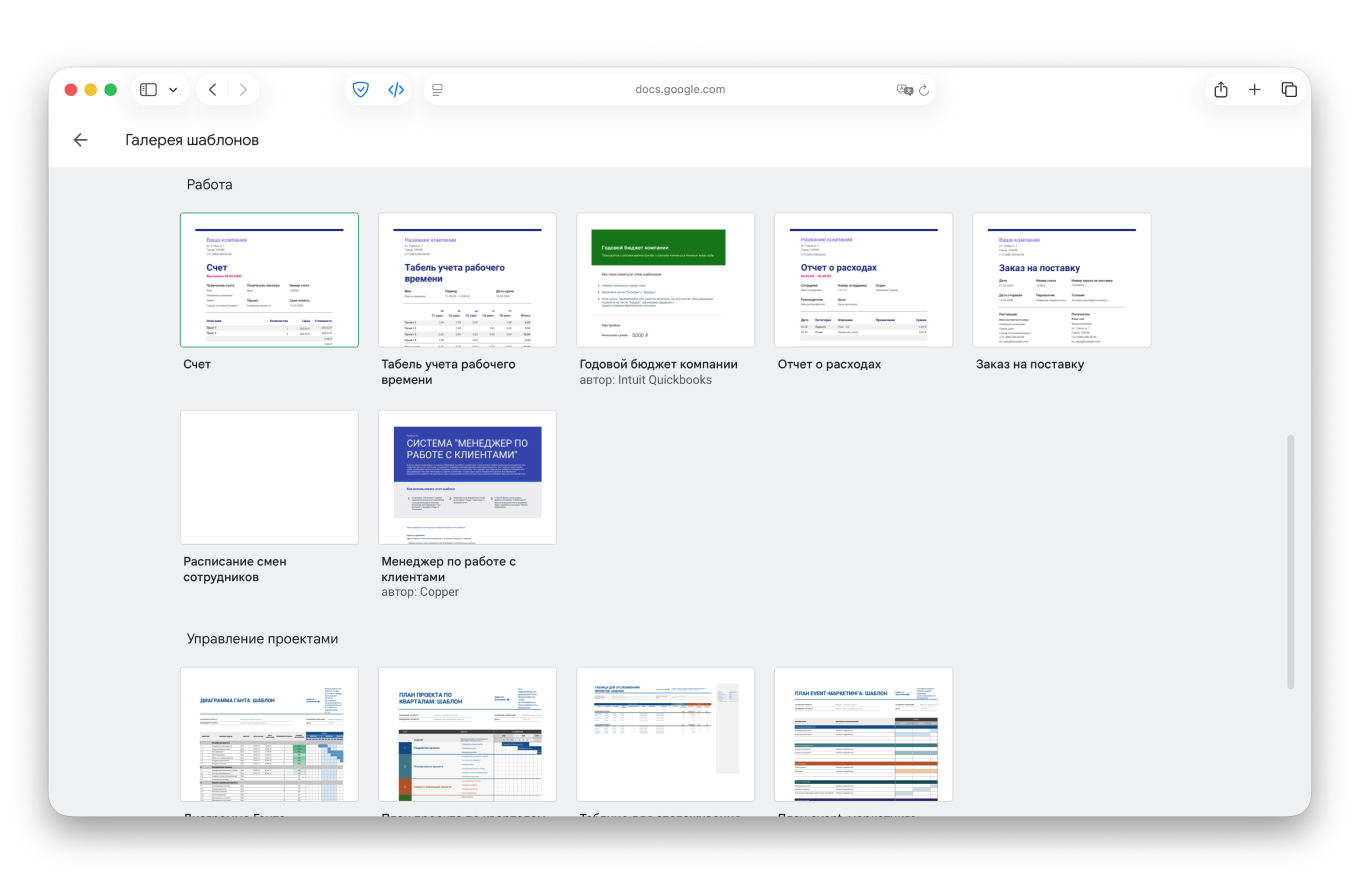Open Табель учета рабочего времени template
This screenshot has width=1360, height=884.
click(x=467, y=280)
